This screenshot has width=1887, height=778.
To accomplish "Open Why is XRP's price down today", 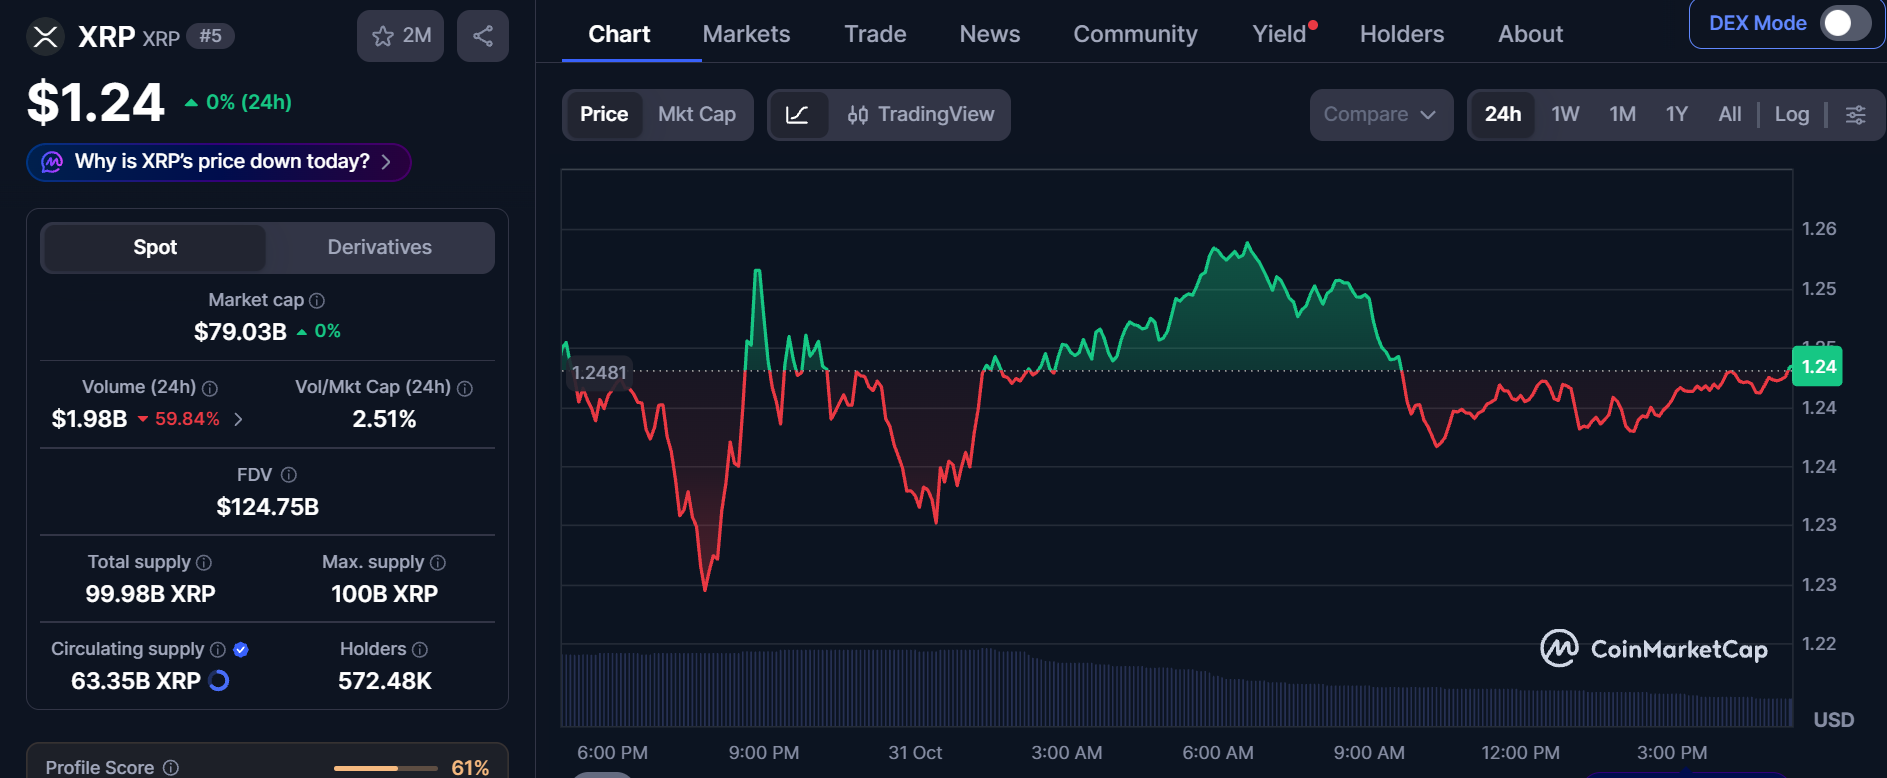I will click(218, 162).
